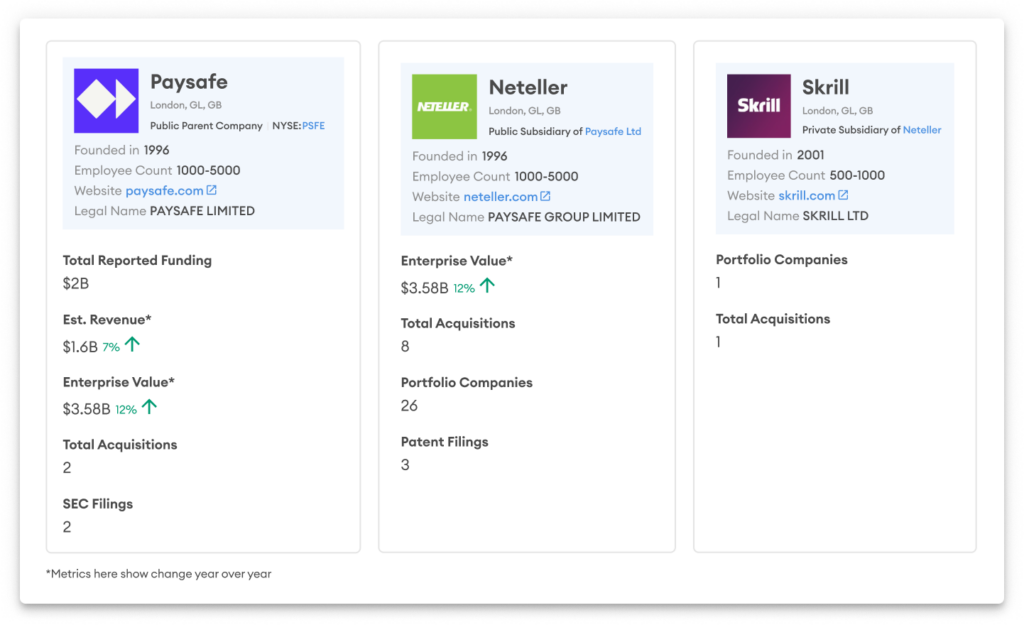Image resolution: width=1024 pixels, height=625 pixels.
Task: Click Paysafe's Total Acquisitions label
Action: click(120, 444)
